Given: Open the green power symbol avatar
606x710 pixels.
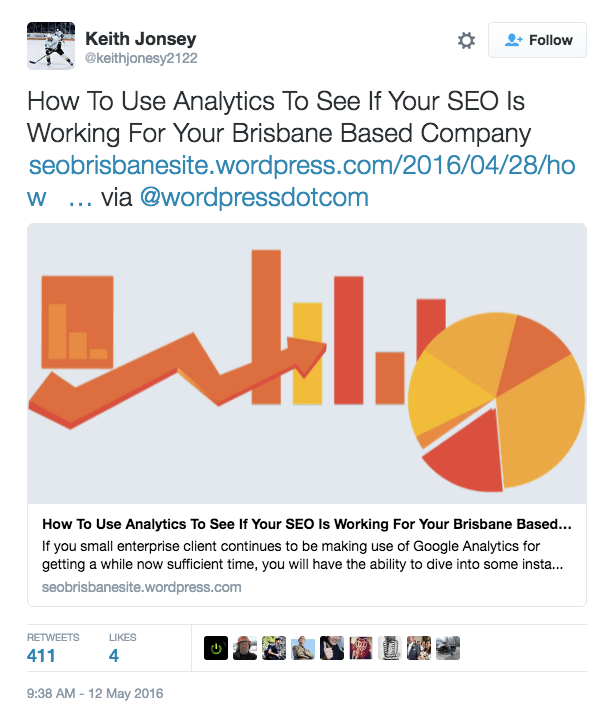Looking at the screenshot, I should pyautogui.click(x=216, y=649).
